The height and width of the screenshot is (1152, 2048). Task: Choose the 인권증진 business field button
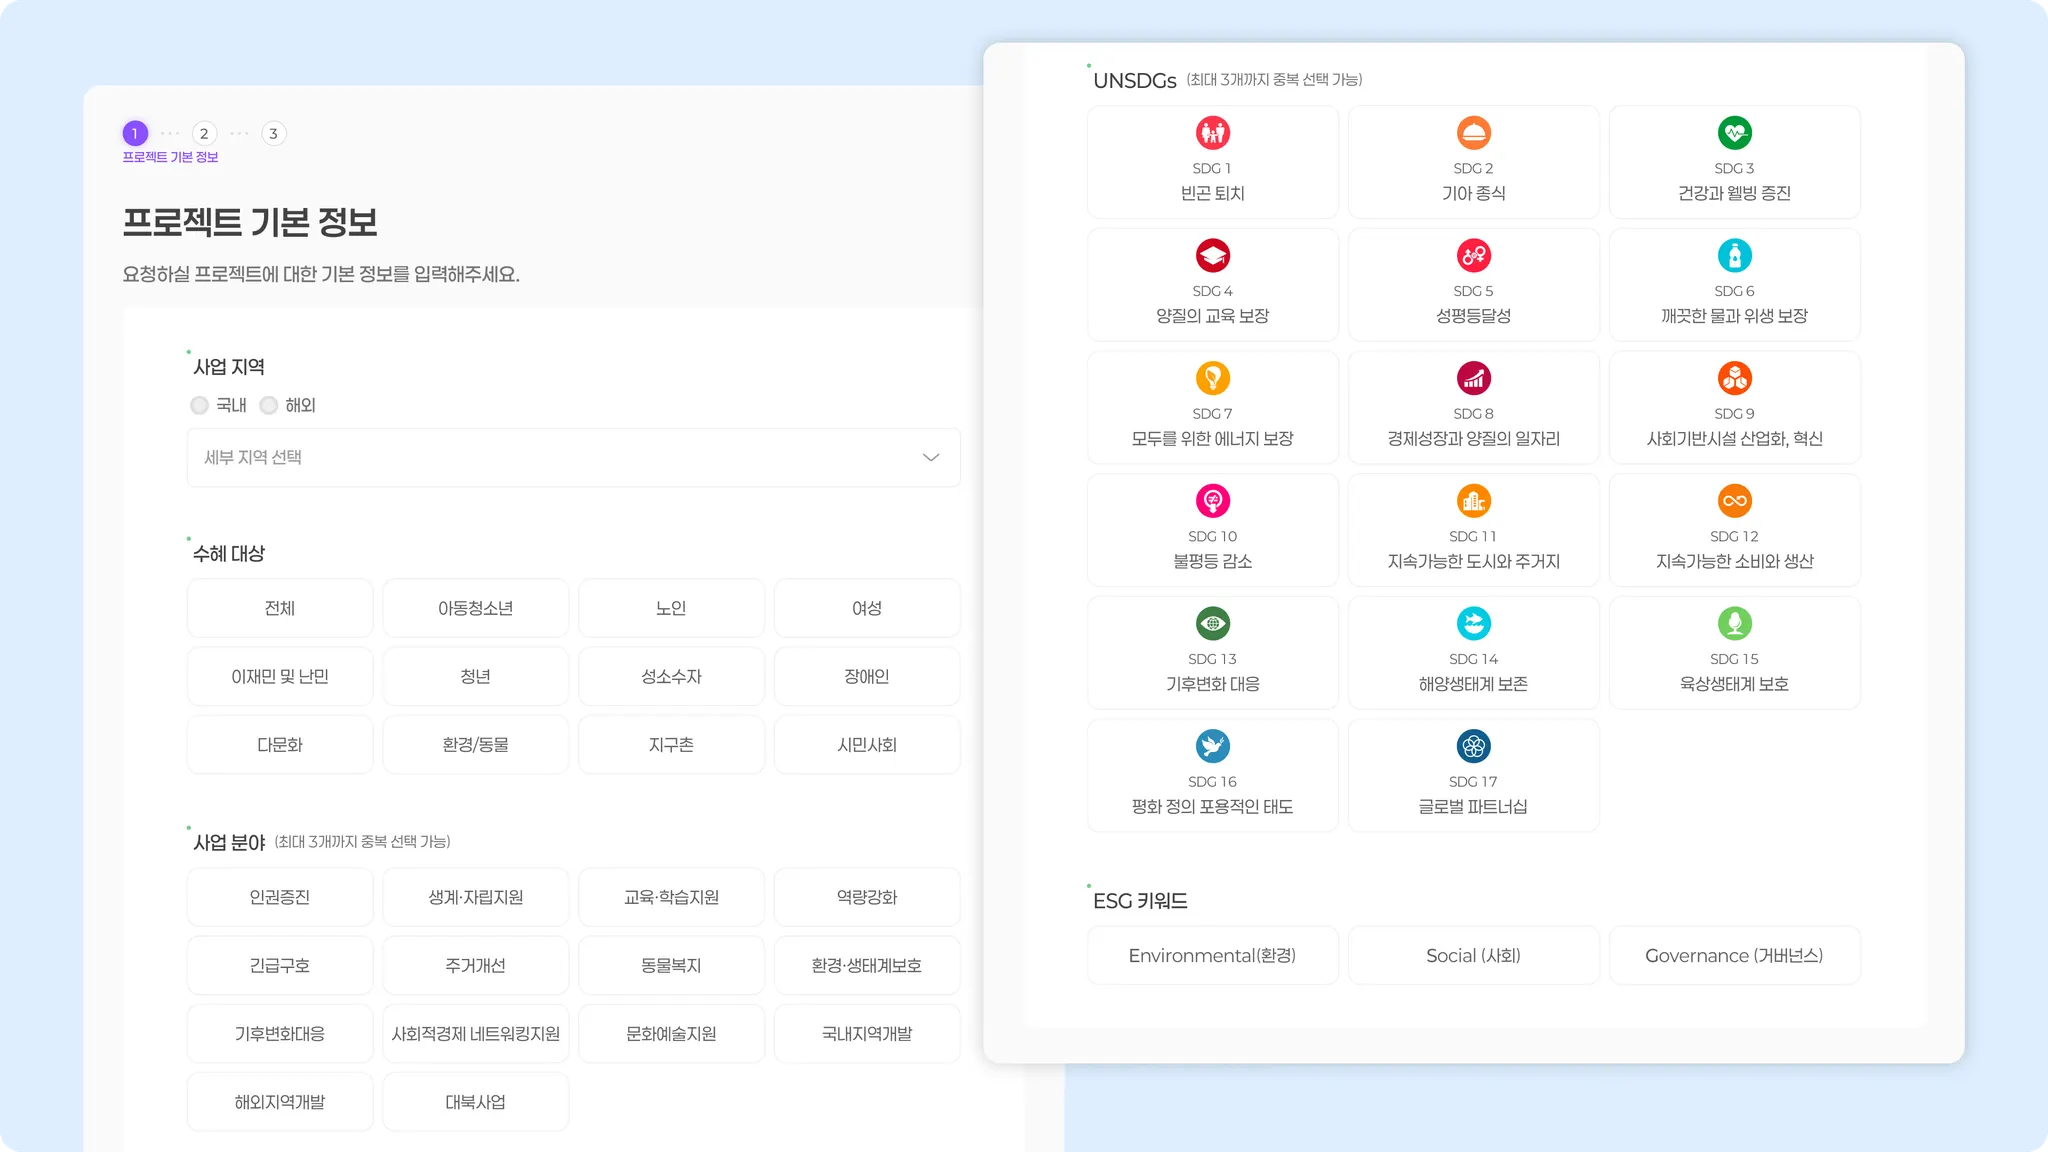[x=279, y=897]
